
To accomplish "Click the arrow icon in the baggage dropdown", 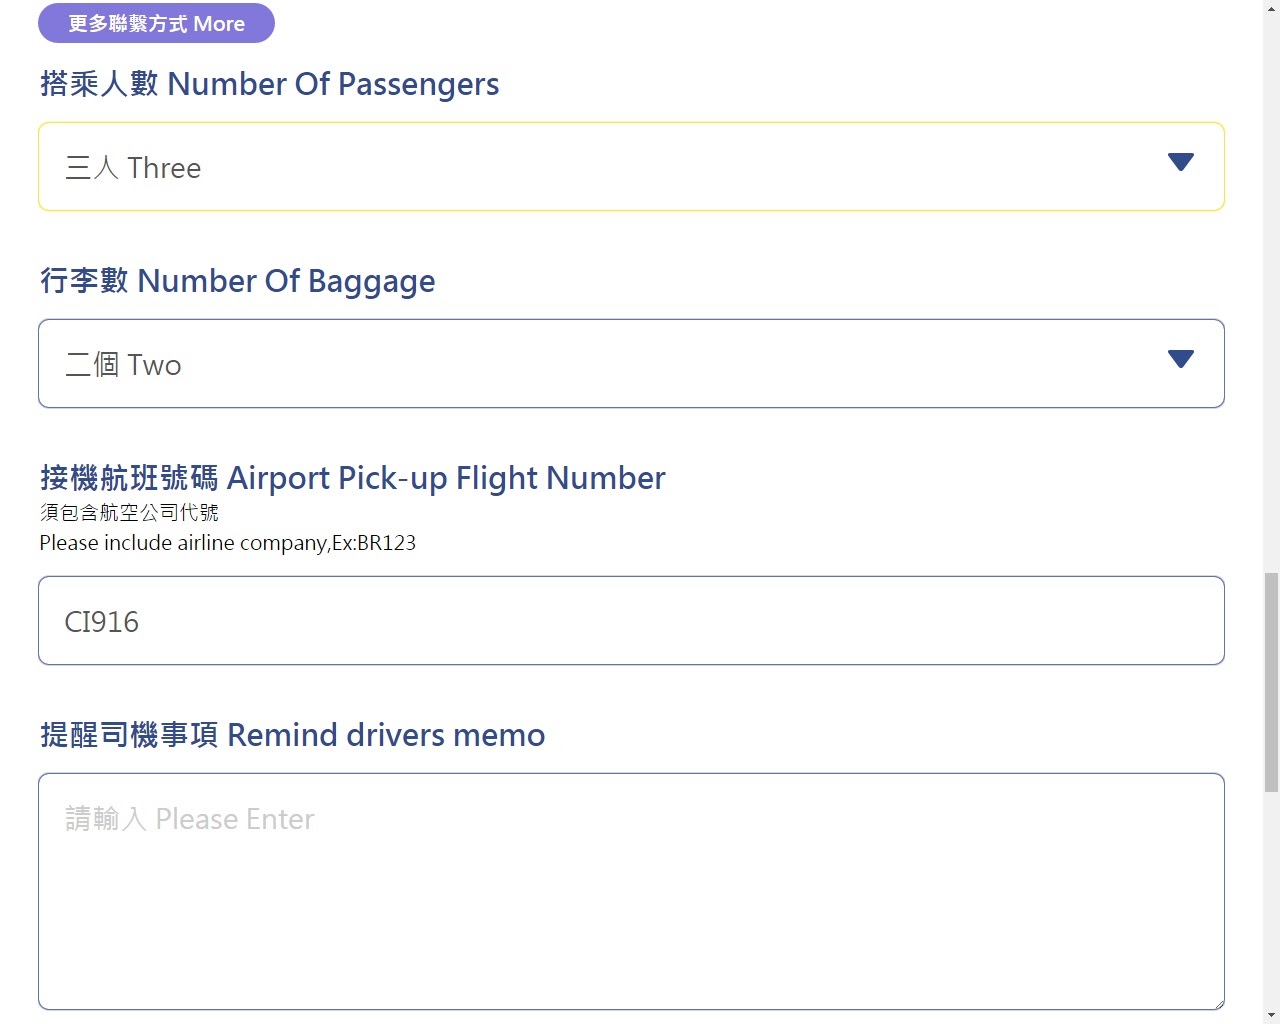I will (x=1181, y=359).
